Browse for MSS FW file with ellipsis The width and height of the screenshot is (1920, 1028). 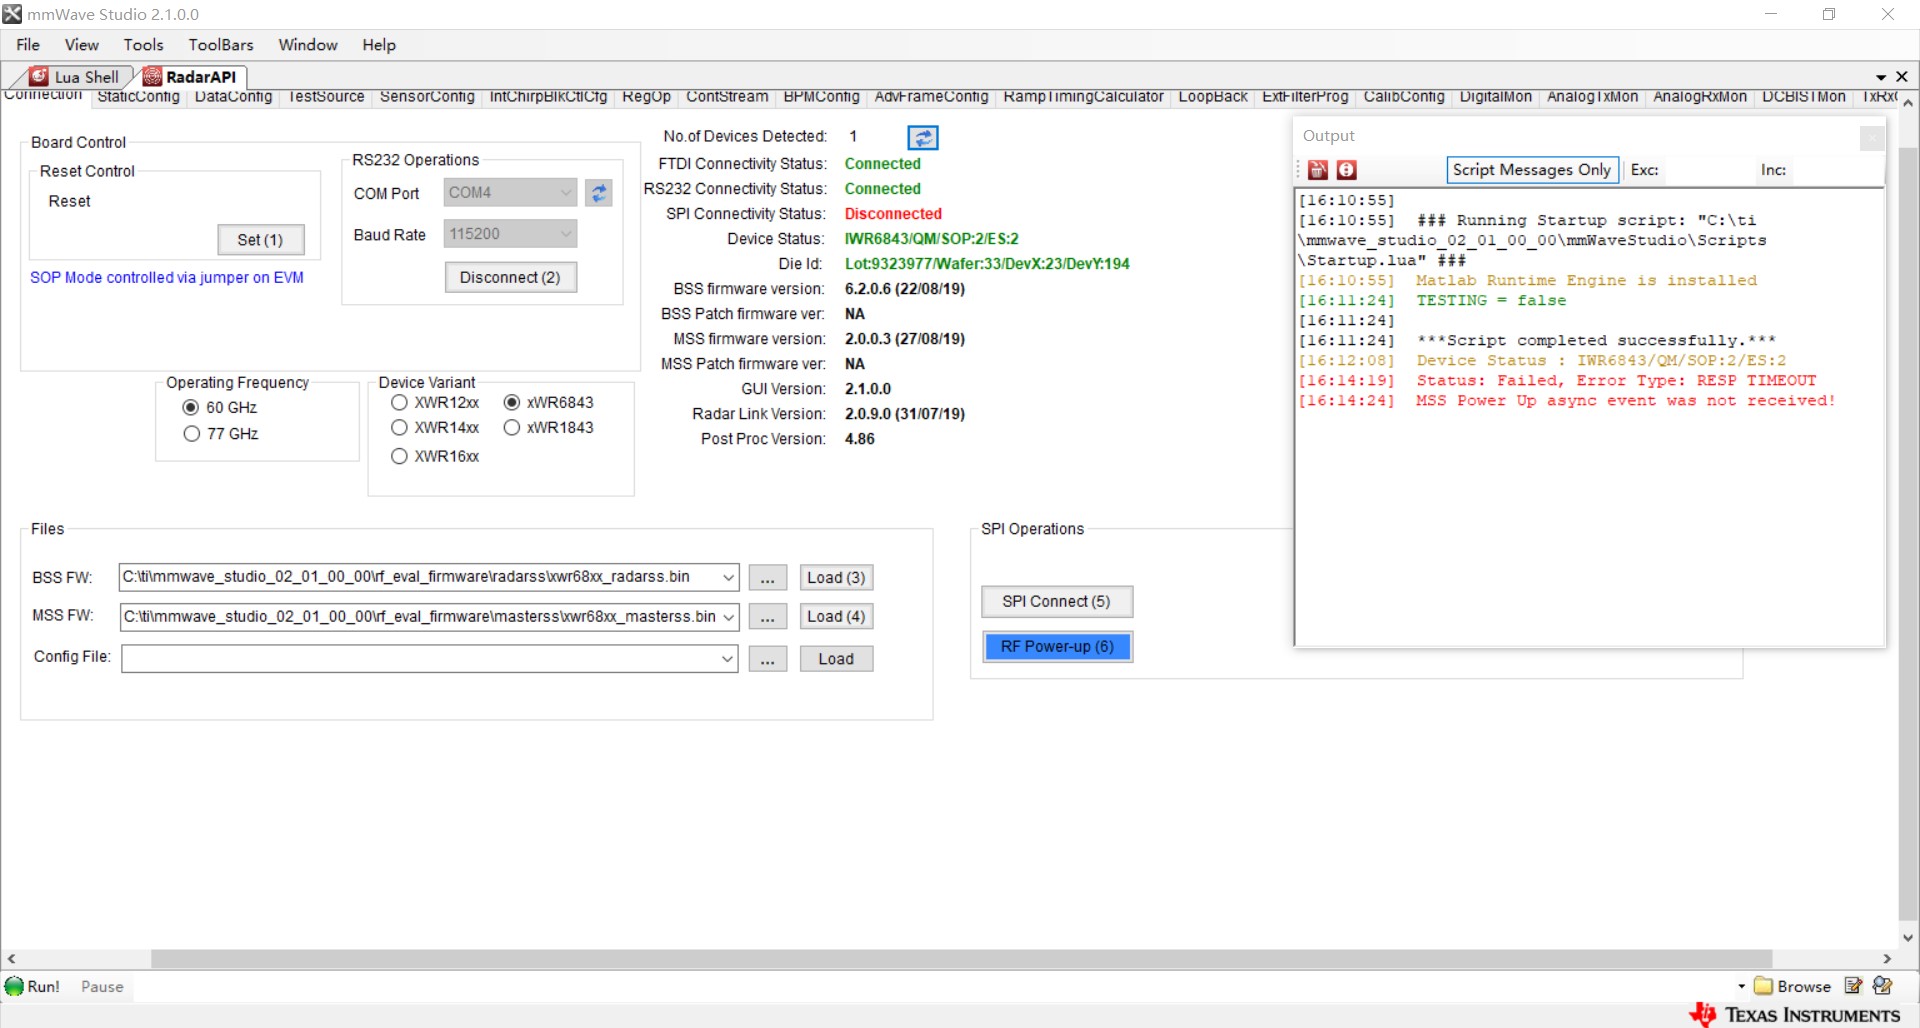767,617
